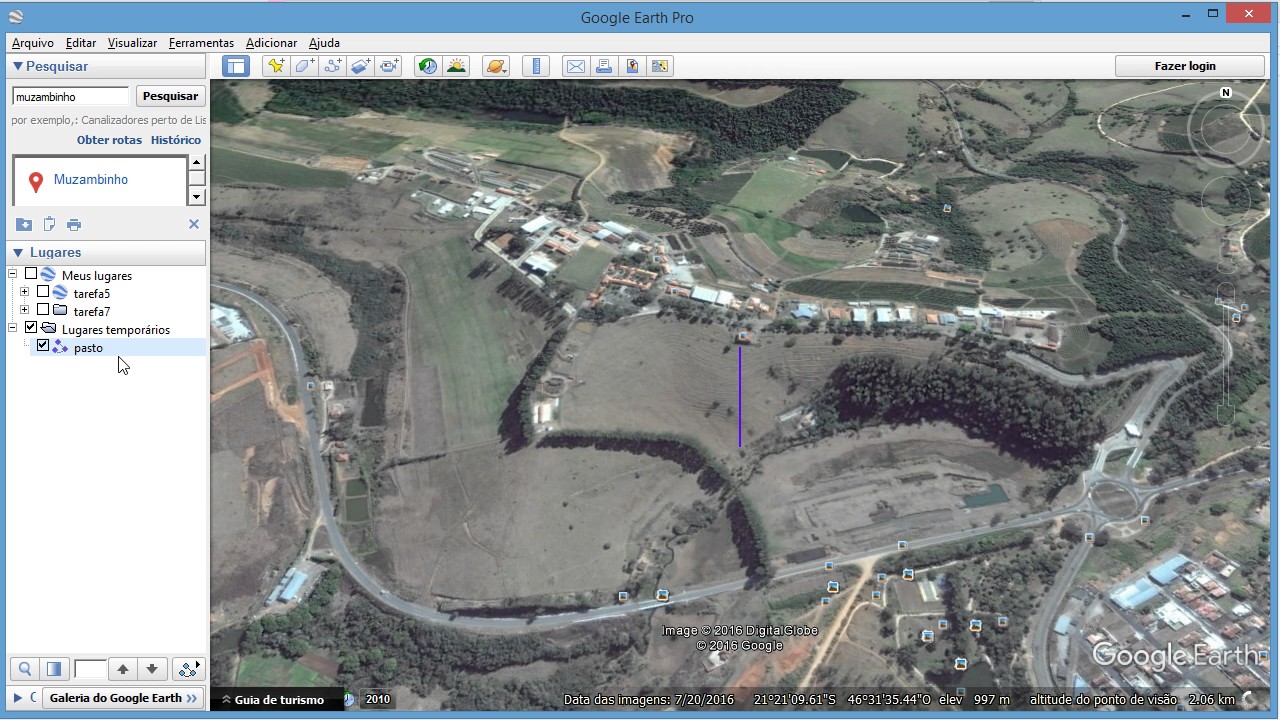Expand the tarefa5 tree node
The height and width of the screenshot is (720, 1280).
tap(25, 292)
